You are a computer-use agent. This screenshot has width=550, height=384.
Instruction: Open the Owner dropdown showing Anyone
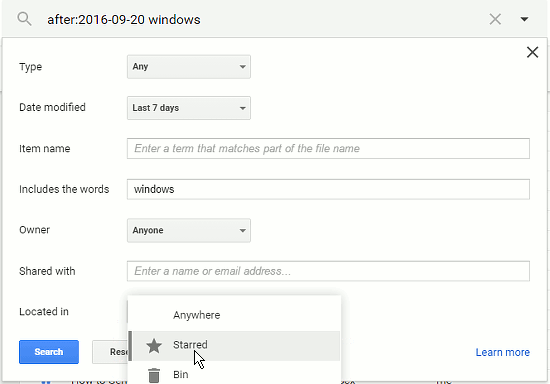click(189, 230)
